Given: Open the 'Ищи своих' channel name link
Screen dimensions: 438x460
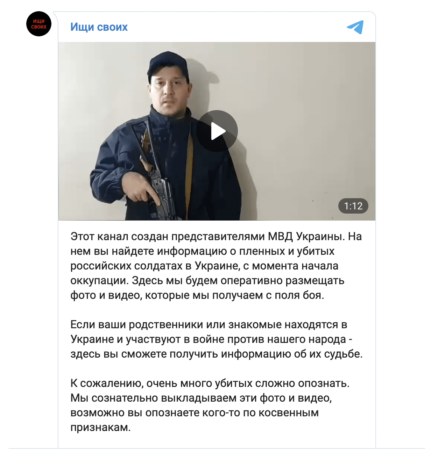Looking at the screenshot, I should [99, 27].
